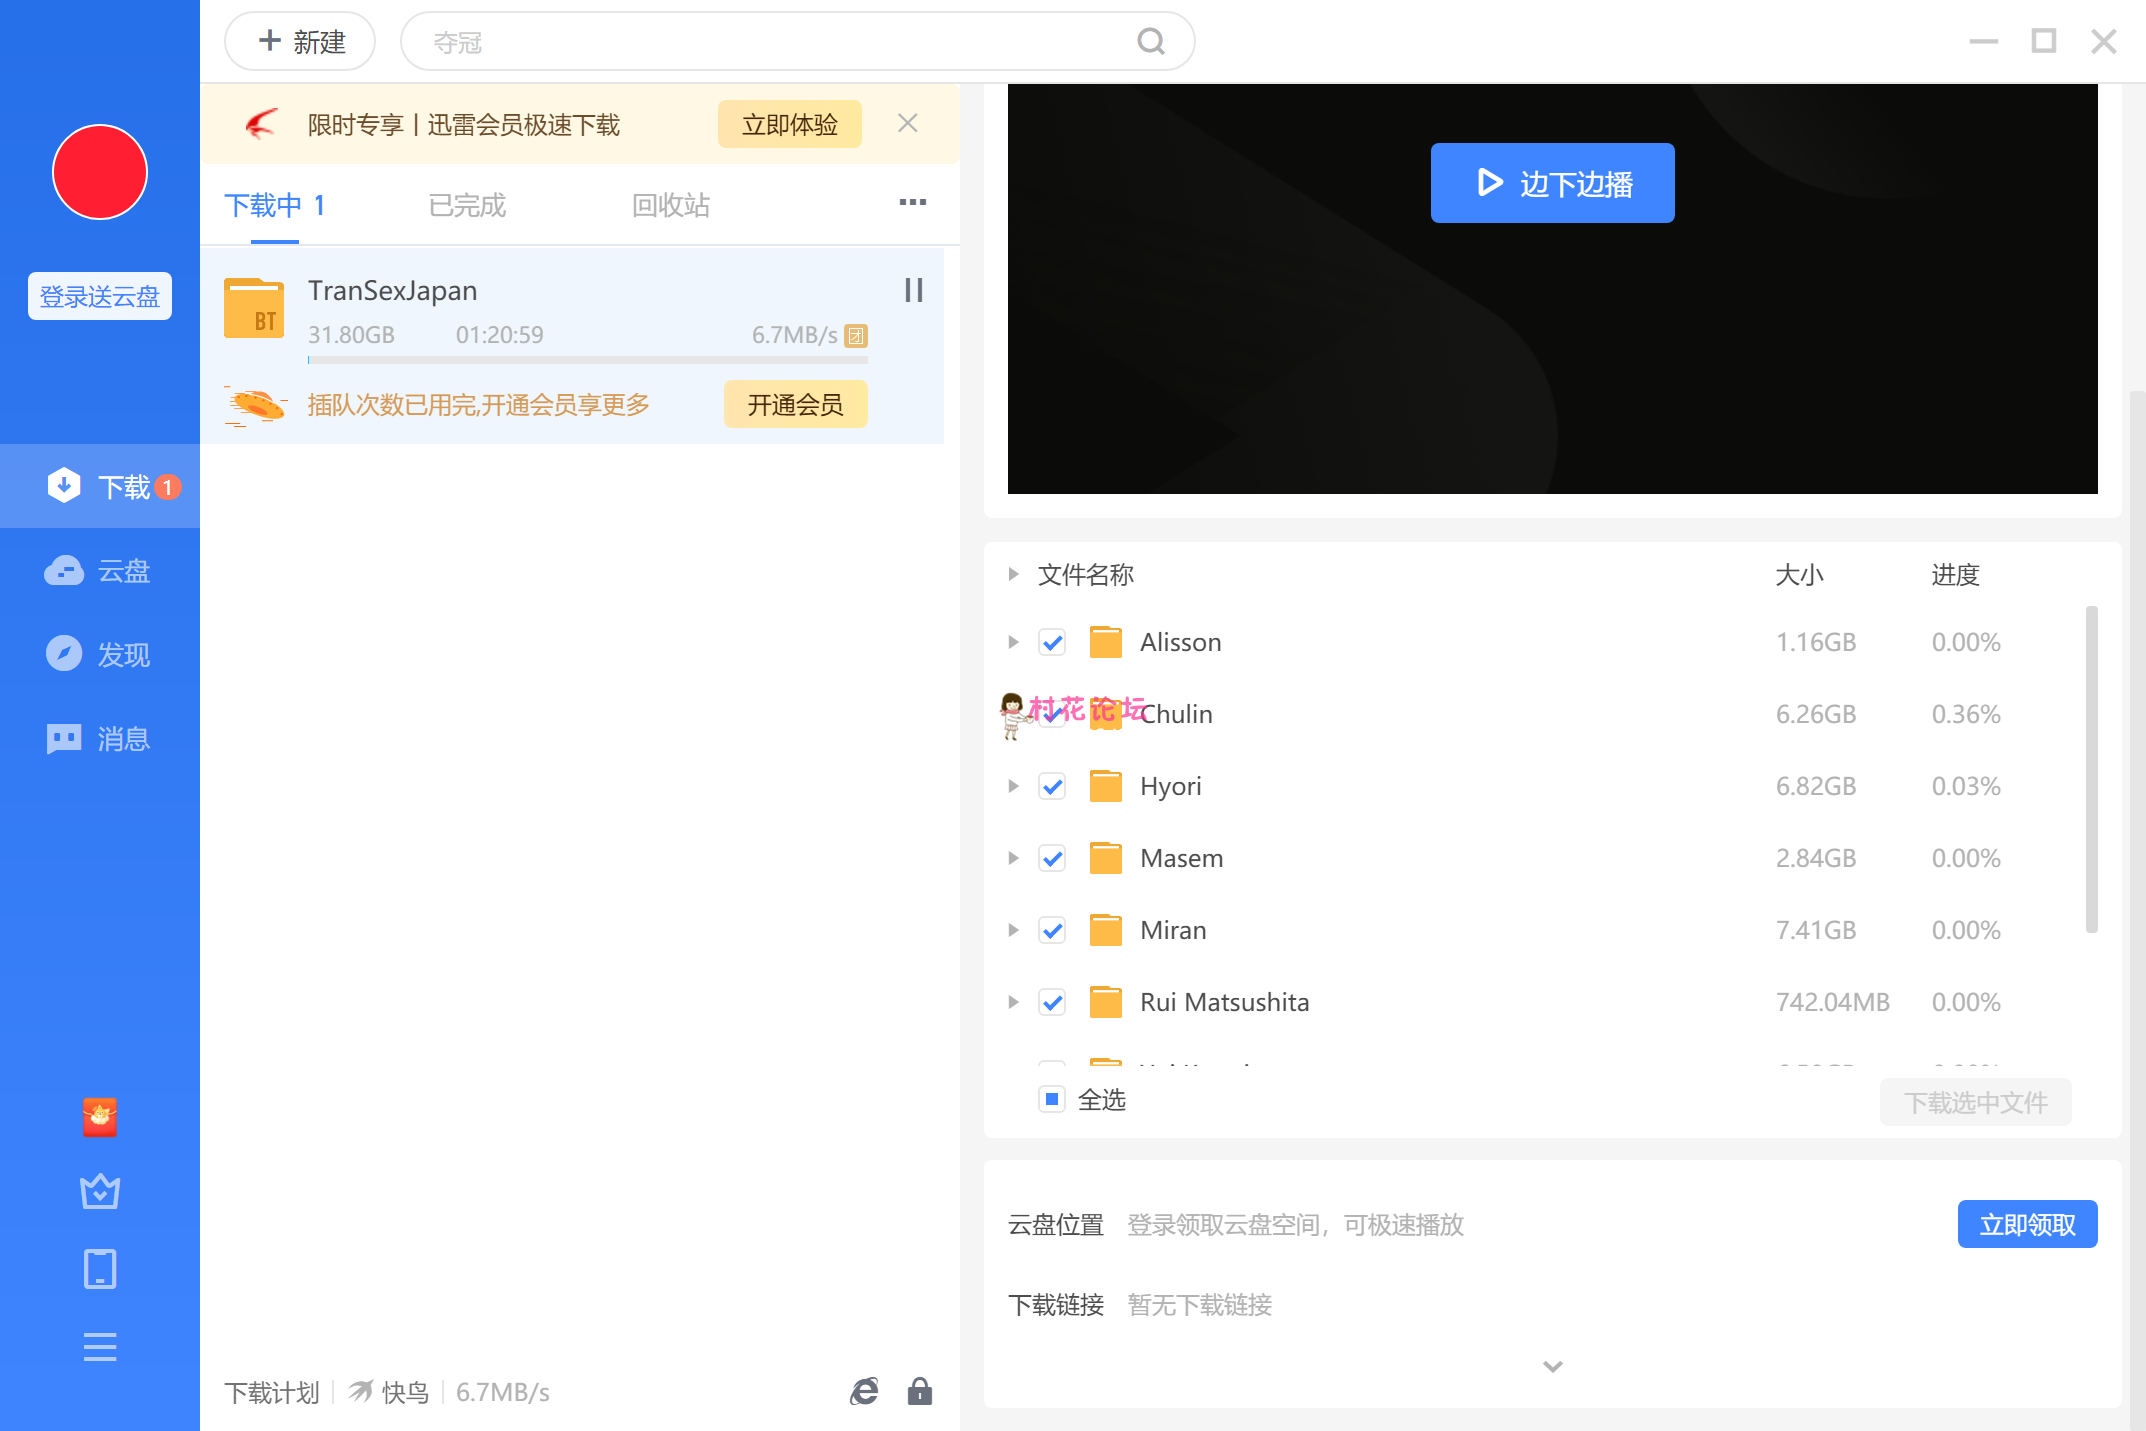Click the 登录送云盘 login button
The height and width of the screenshot is (1431, 2146).
(100, 296)
